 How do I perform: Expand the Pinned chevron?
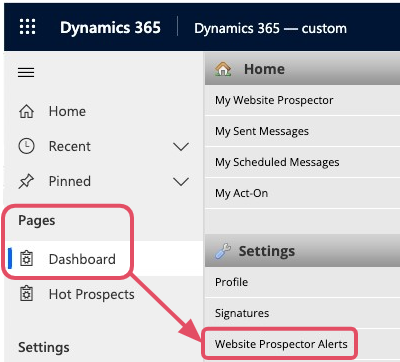(181, 182)
